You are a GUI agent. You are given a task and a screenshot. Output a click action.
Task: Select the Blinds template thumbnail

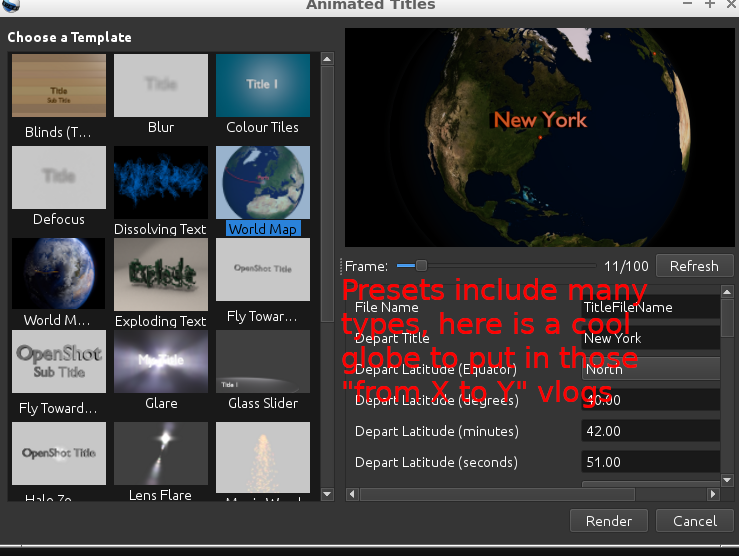(x=58, y=87)
